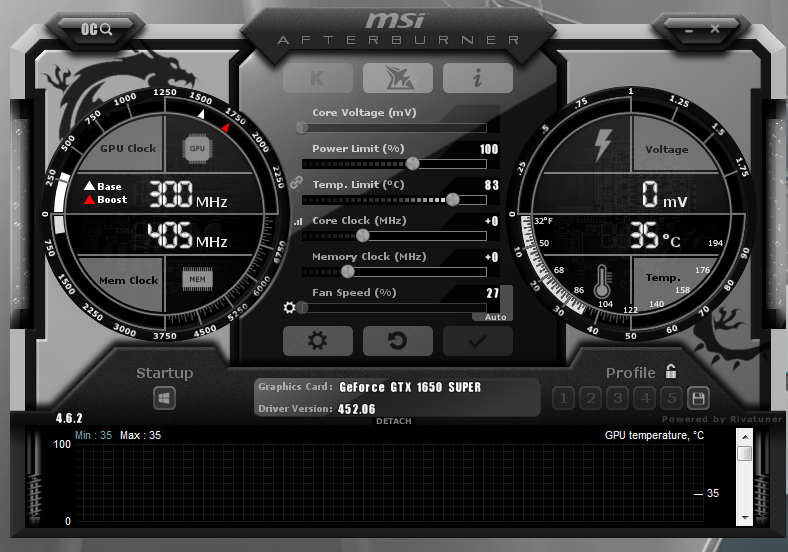Save profile with floppy disk icon
The image size is (788, 552).
699,399
